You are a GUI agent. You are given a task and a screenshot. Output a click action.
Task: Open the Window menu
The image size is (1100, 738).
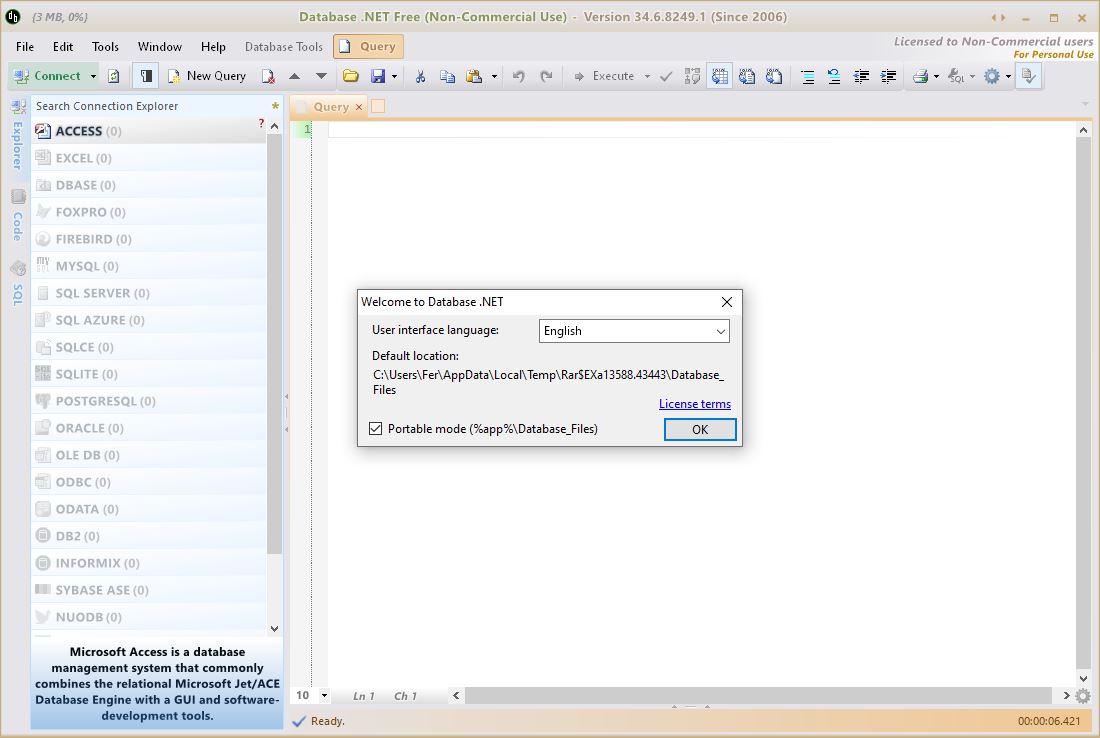point(159,46)
